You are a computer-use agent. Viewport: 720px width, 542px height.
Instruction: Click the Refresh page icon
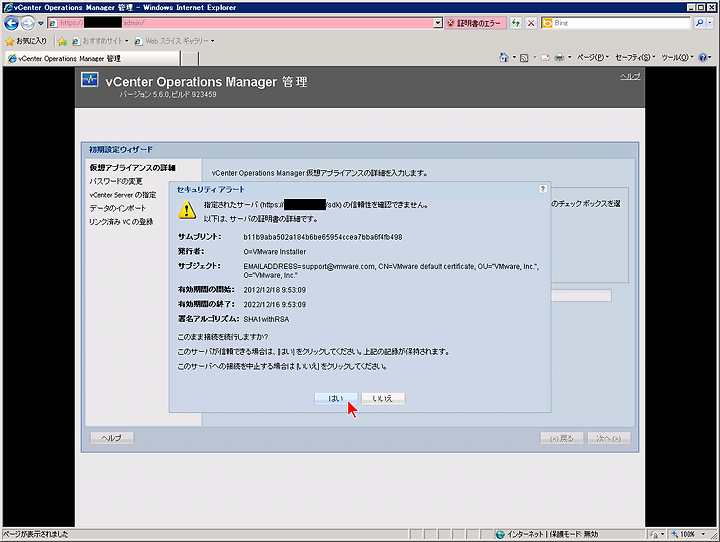point(516,23)
